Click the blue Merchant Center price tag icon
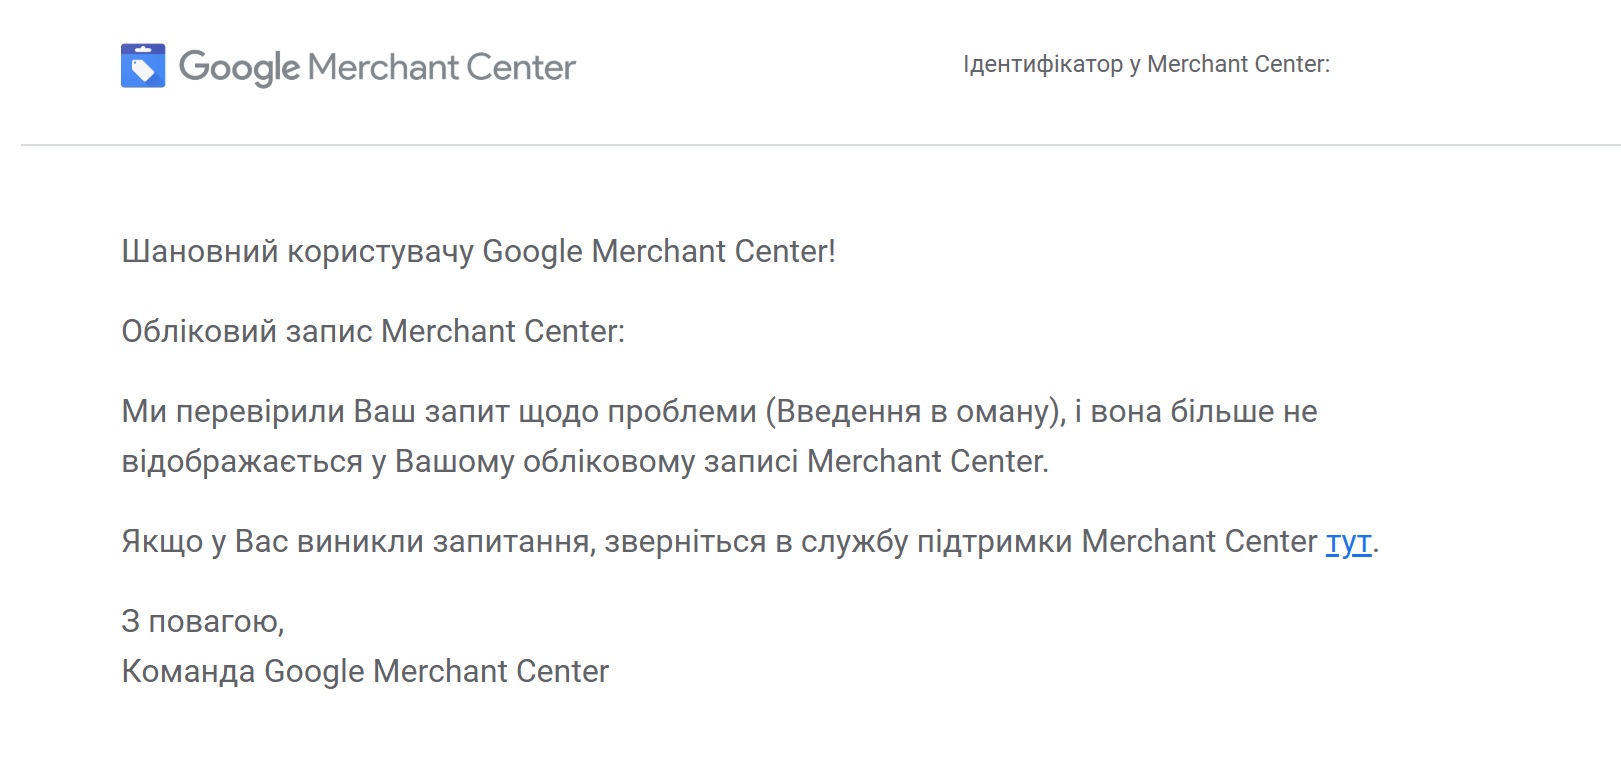The height and width of the screenshot is (767, 1621). tap(143, 66)
